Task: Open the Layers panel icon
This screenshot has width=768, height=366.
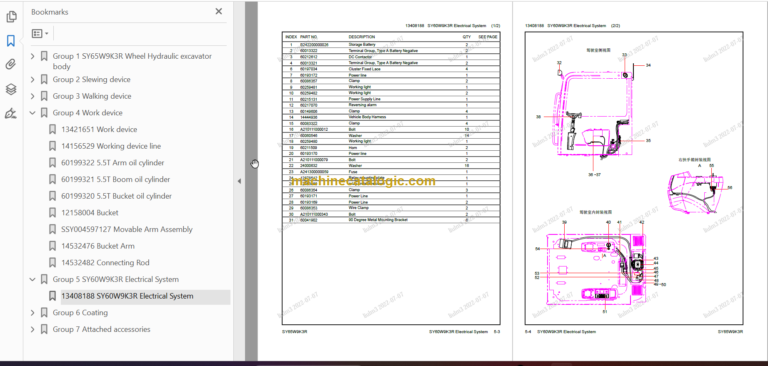Action: (x=11, y=89)
